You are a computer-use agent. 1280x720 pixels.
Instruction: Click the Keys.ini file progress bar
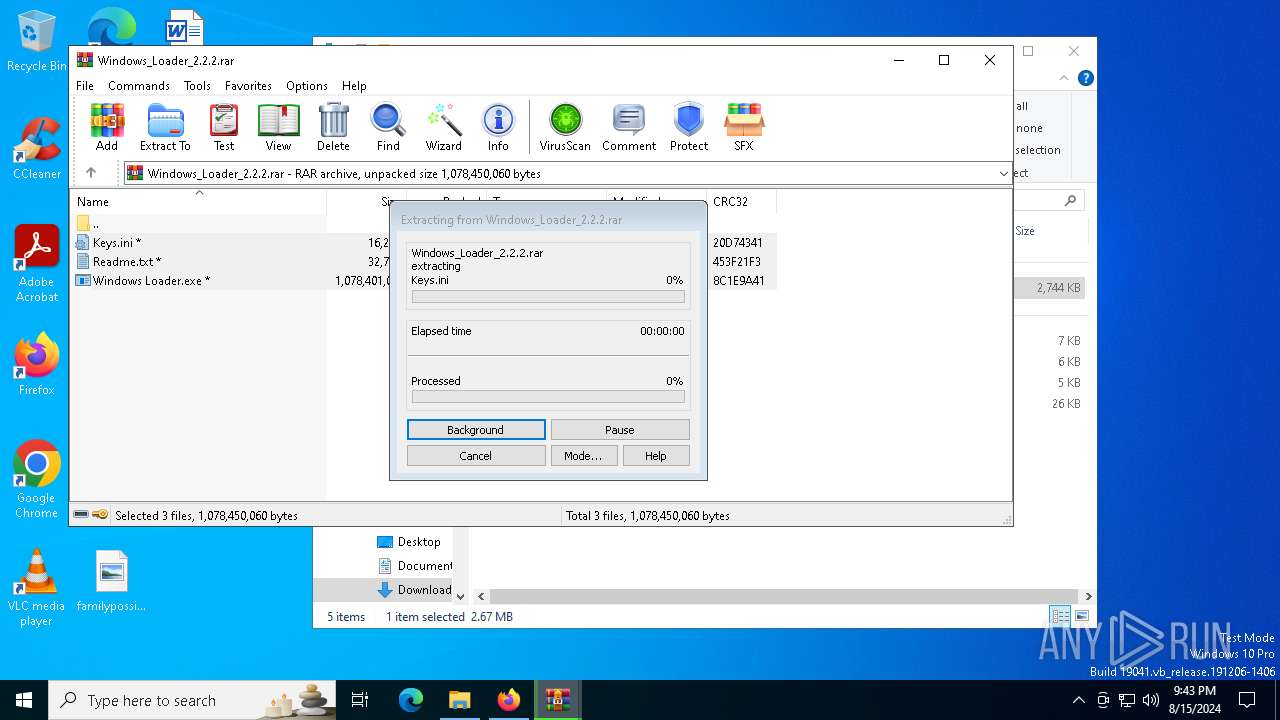click(548, 297)
